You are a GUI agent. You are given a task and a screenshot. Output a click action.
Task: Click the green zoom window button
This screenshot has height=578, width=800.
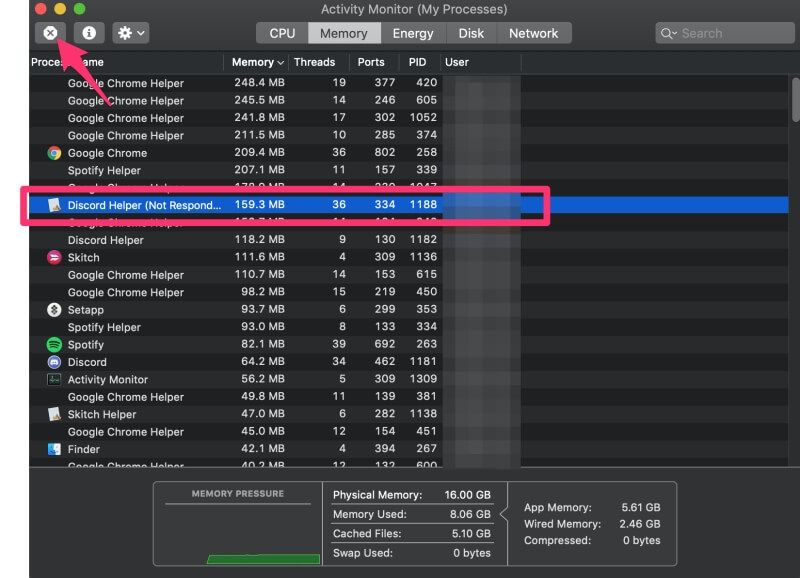coord(79,9)
